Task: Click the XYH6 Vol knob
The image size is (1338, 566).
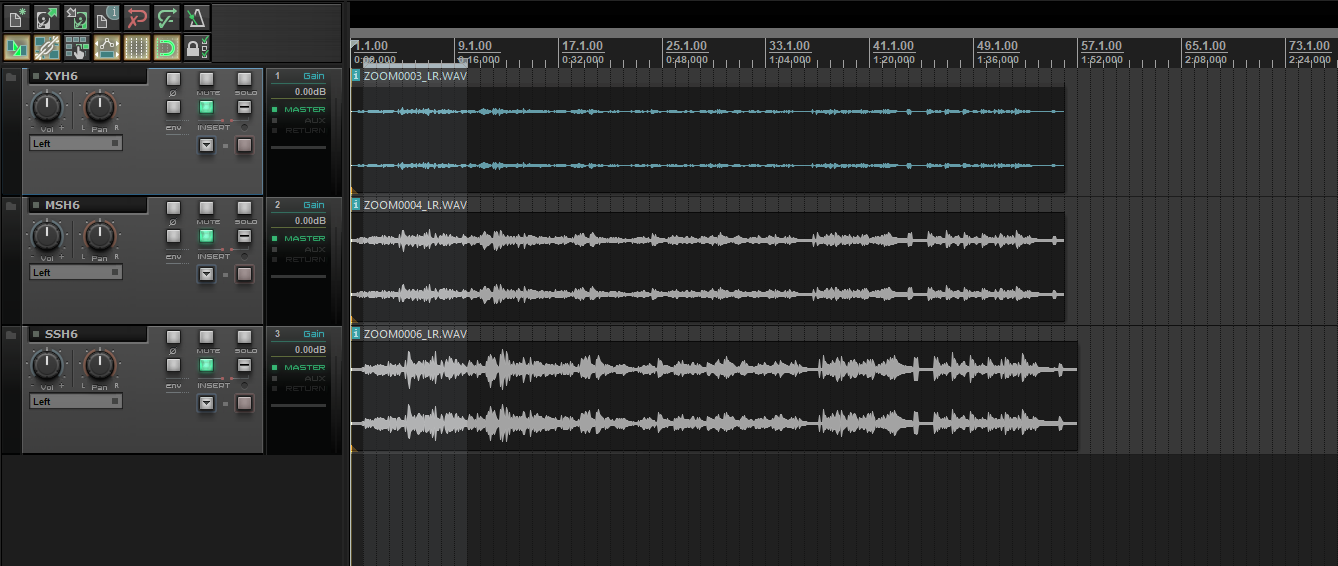Action: (x=46, y=107)
